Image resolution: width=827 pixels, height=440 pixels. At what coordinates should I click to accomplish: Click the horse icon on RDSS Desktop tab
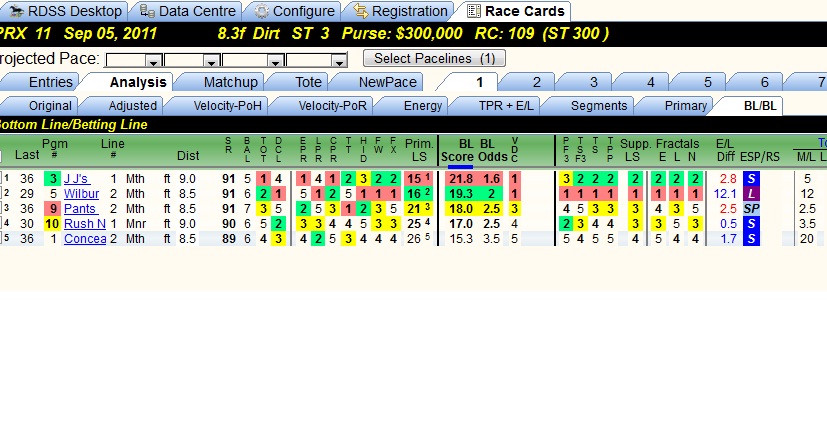[17, 11]
